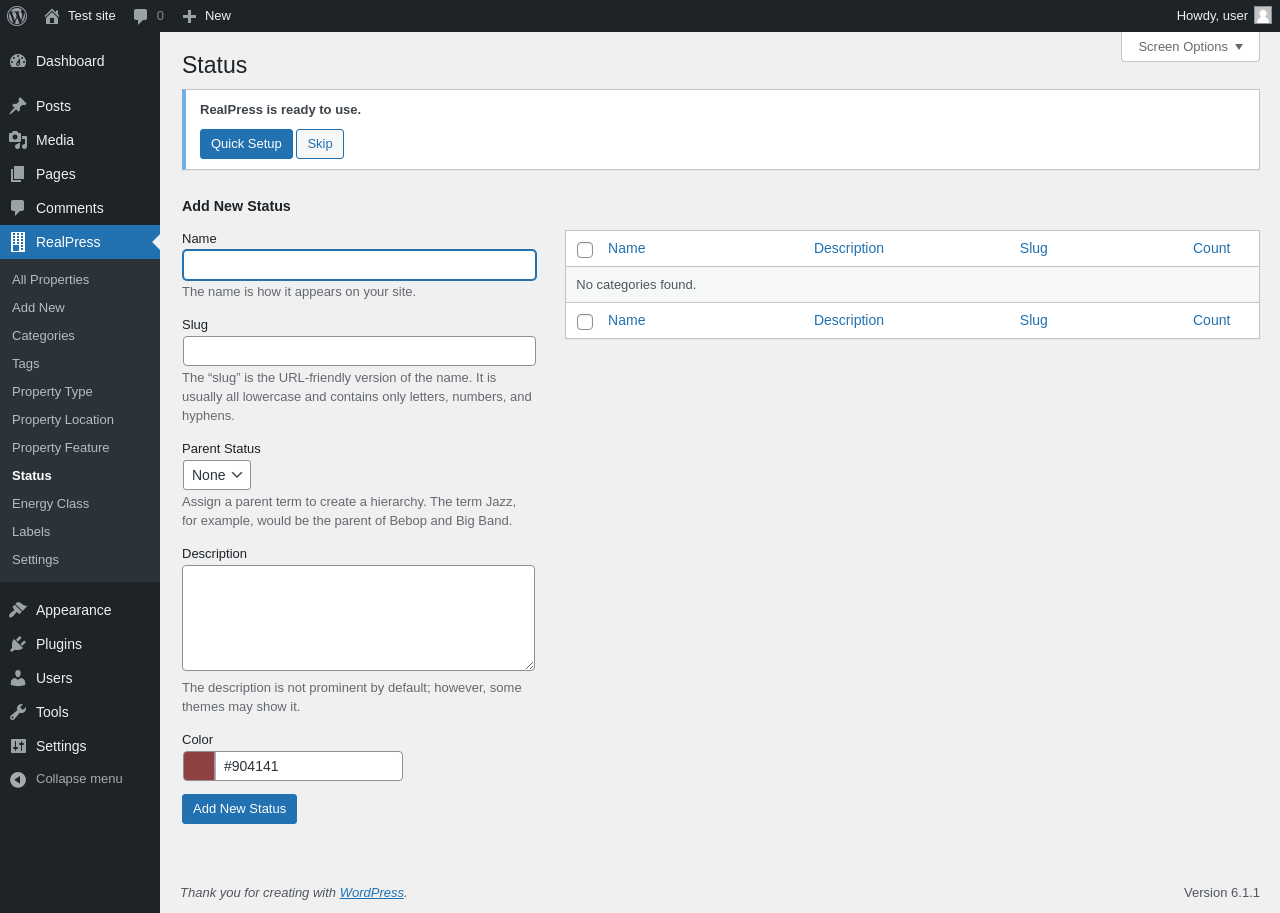Image resolution: width=1280 pixels, height=913 pixels.
Task: Click the Quick Setup button
Action: 246,144
